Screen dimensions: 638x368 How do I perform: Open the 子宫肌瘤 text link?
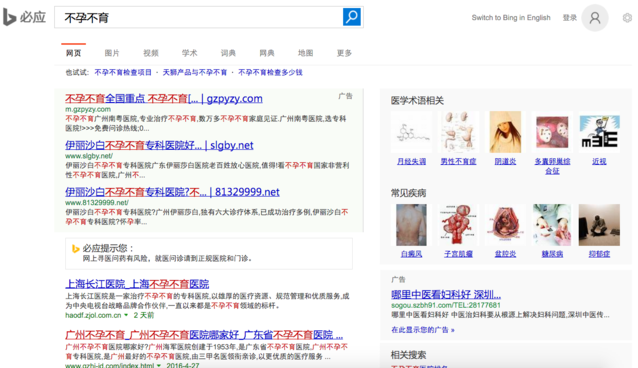pyautogui.click(x=459, y=254)
